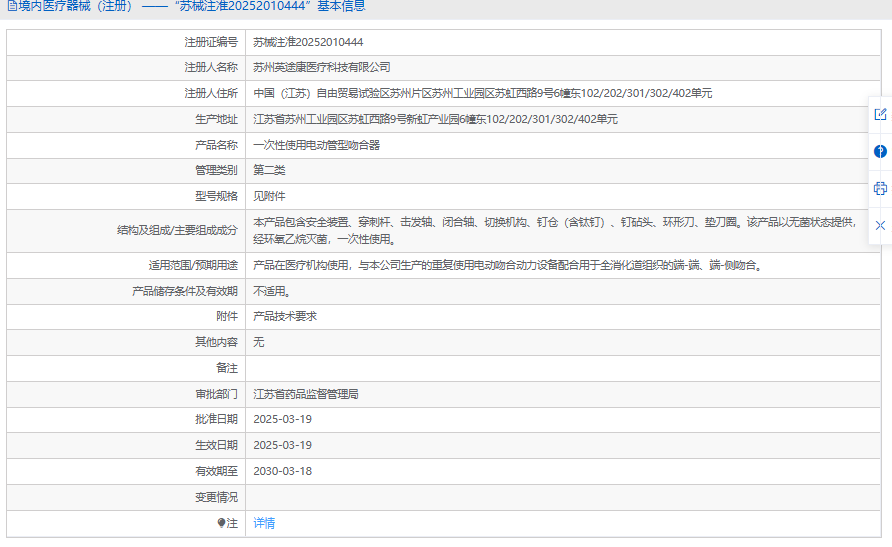This screenshot has height=547, width=892.
Task: Click 不适用。 storage condition value
Action: tap(272, 291)
